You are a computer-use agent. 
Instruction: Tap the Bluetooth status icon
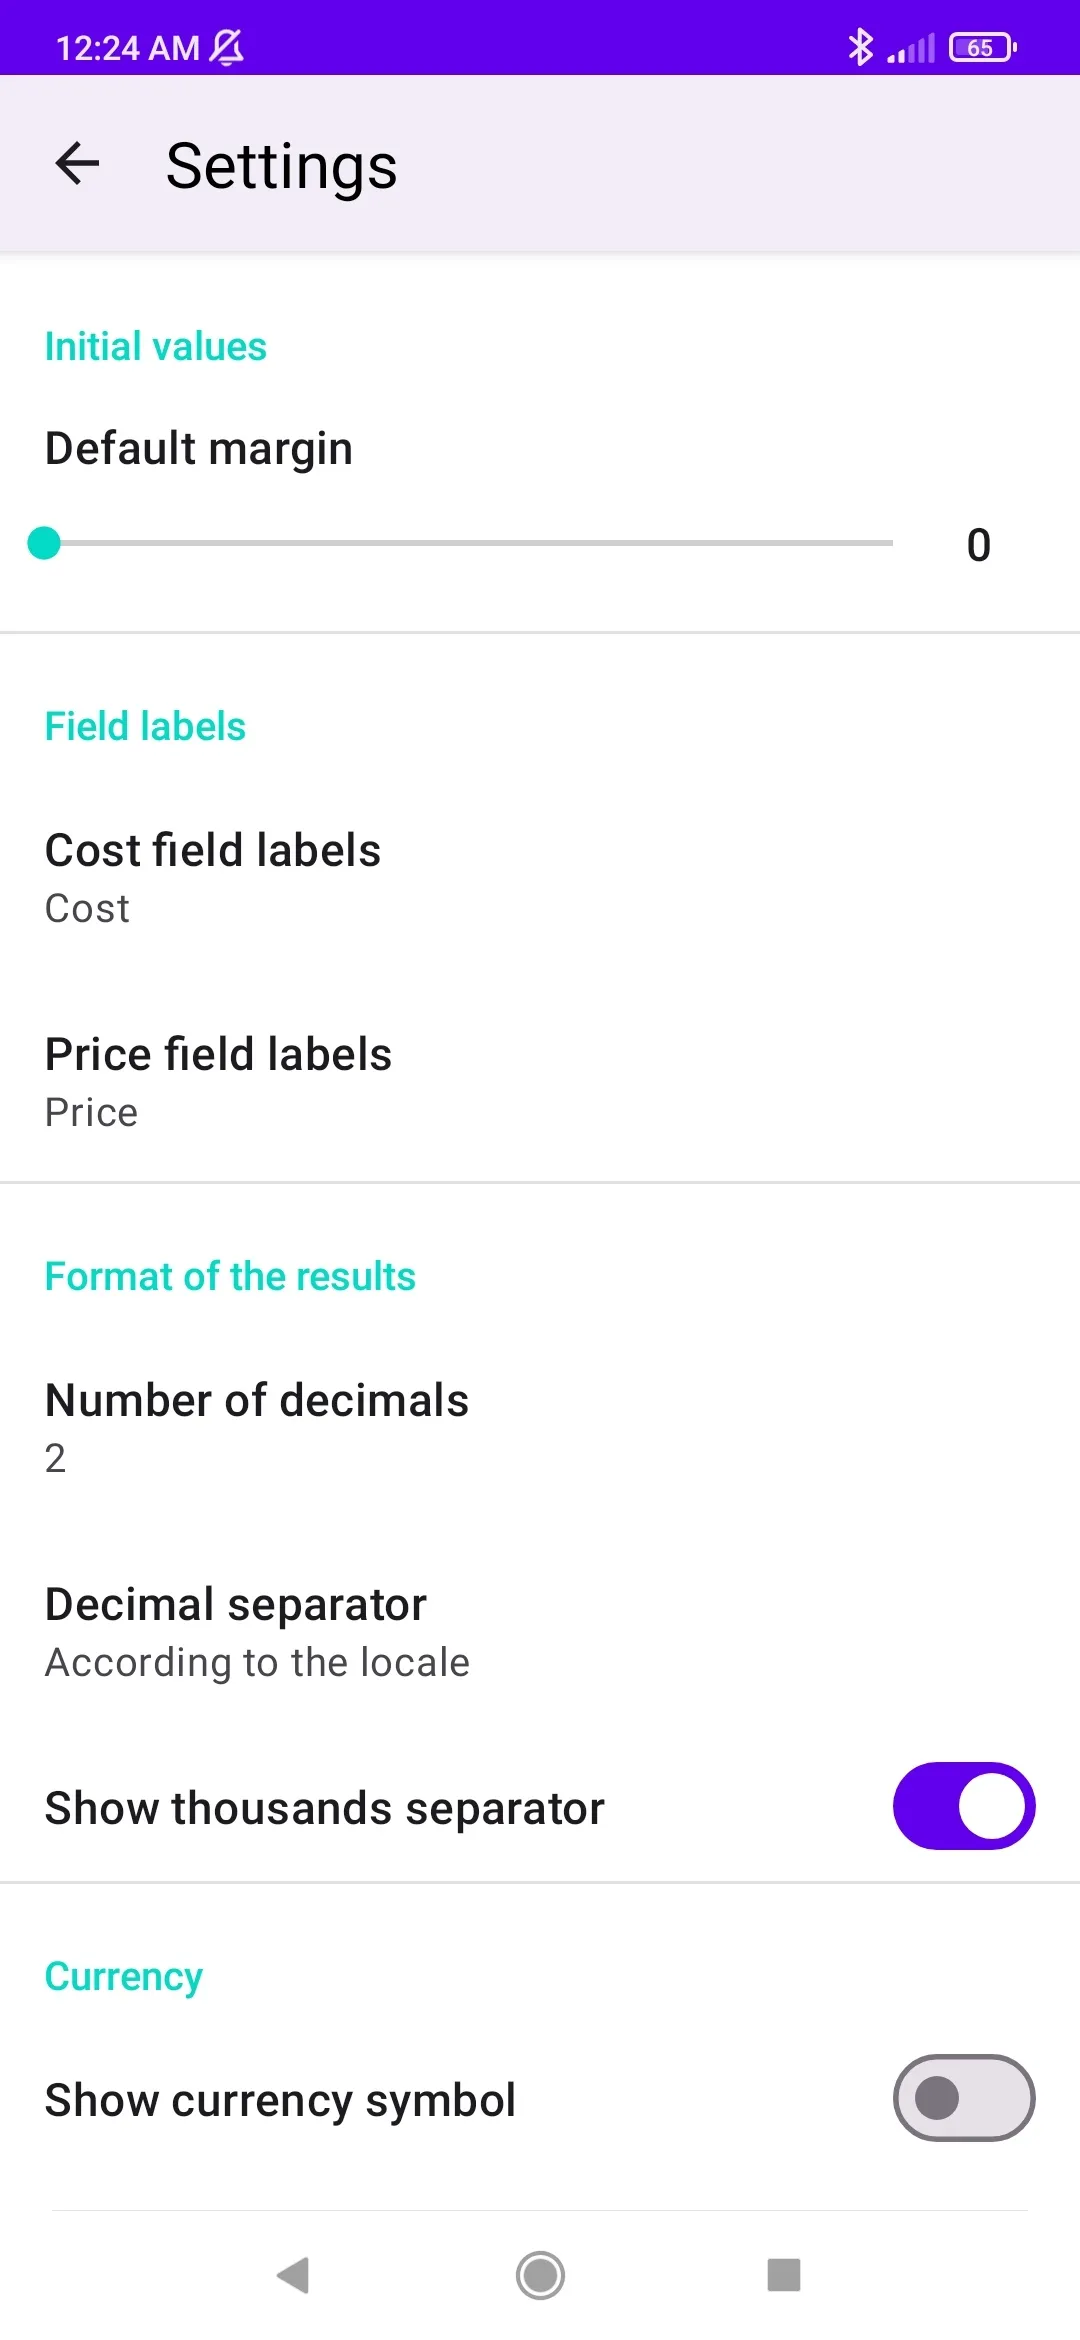click(x=859, y=47)
